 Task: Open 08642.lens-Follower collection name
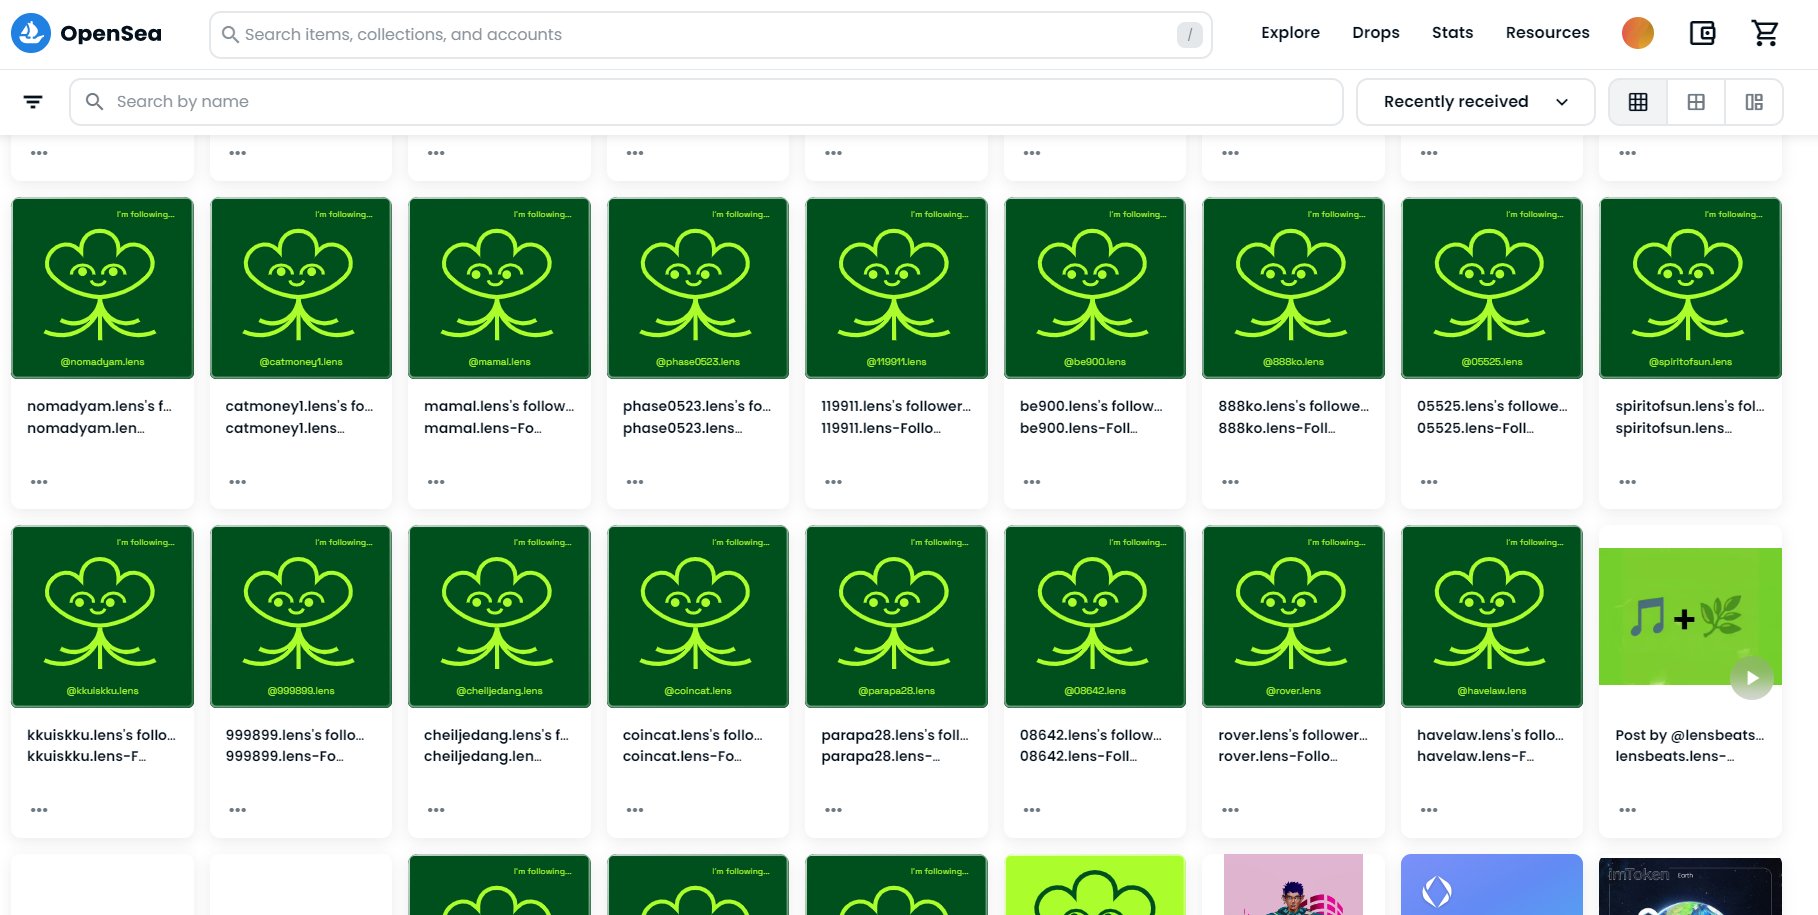pos(1078,756)
